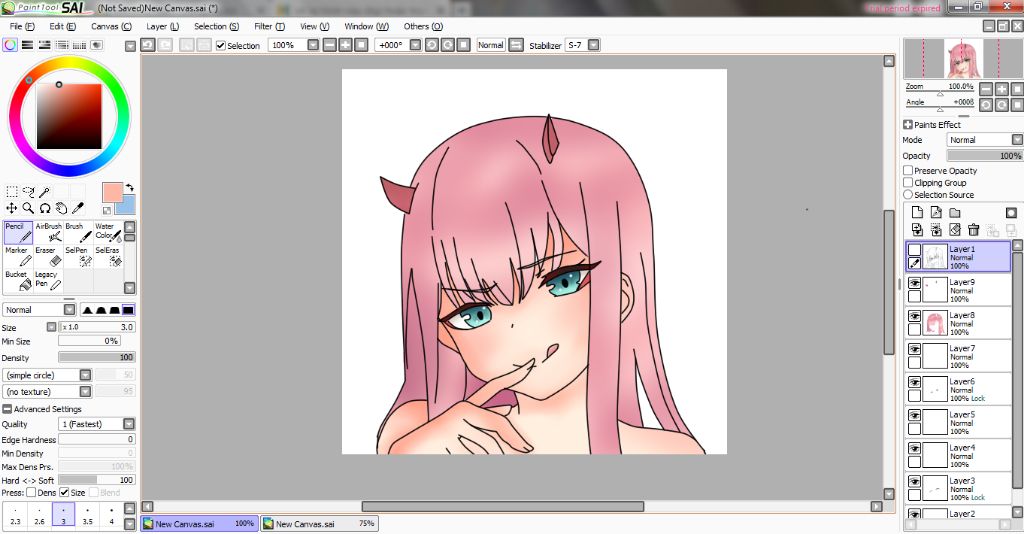Viewport: 1024px width, 534px height.
Task: Adjust the layer Opacity slider
Action: 984,156
